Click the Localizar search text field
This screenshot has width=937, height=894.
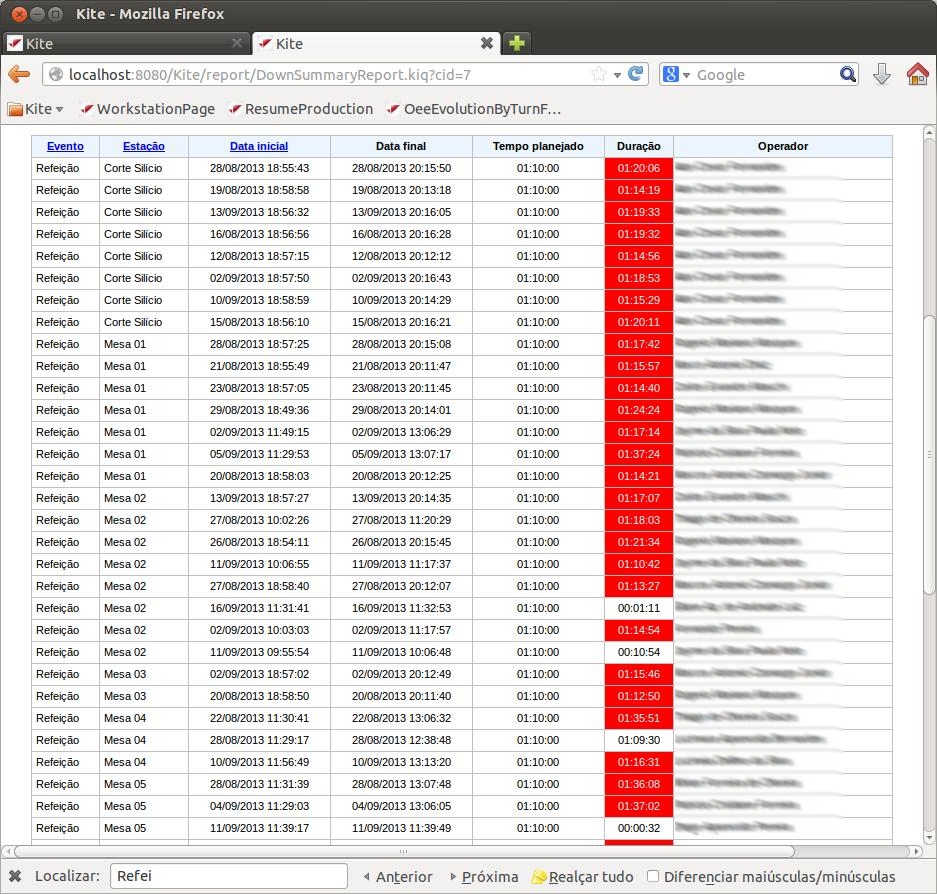[229, 876]
